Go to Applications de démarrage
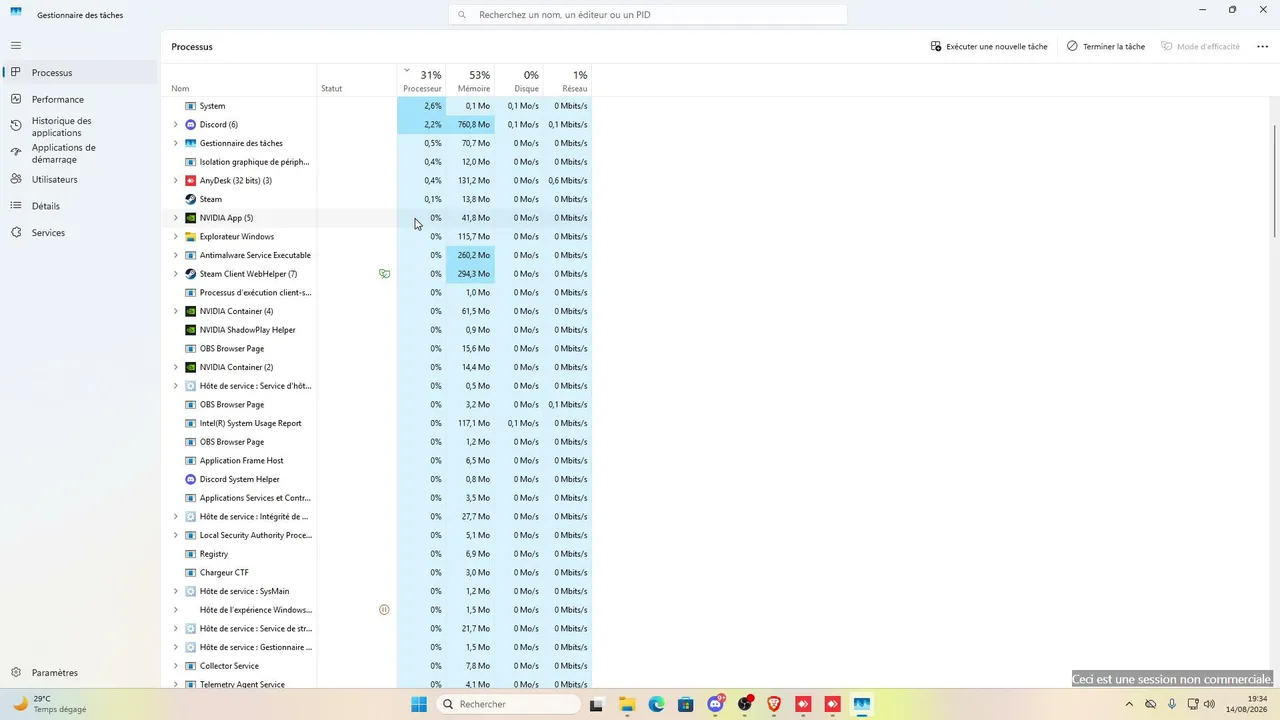The height and width of the screenshot is (720, 1280). [x=80, y=153]
